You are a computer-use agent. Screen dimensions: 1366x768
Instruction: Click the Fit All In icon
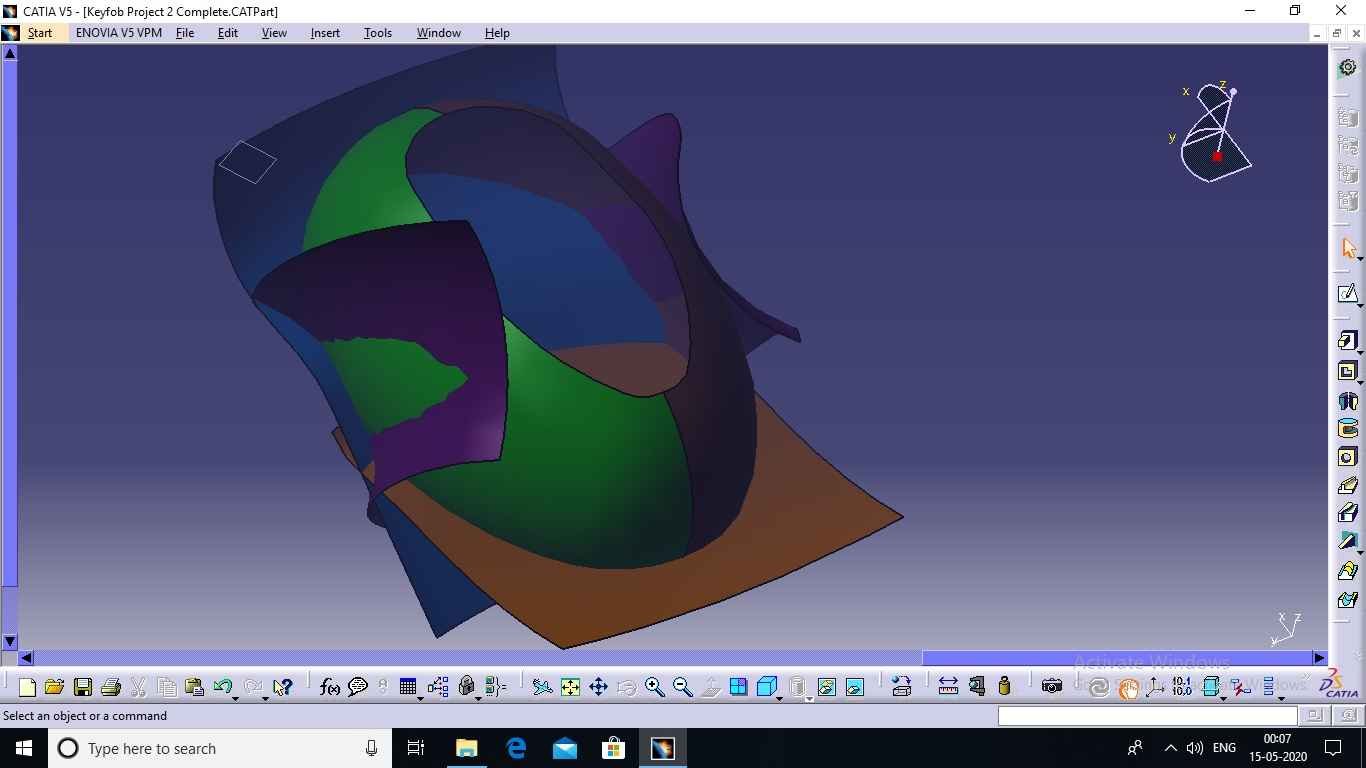570,687
